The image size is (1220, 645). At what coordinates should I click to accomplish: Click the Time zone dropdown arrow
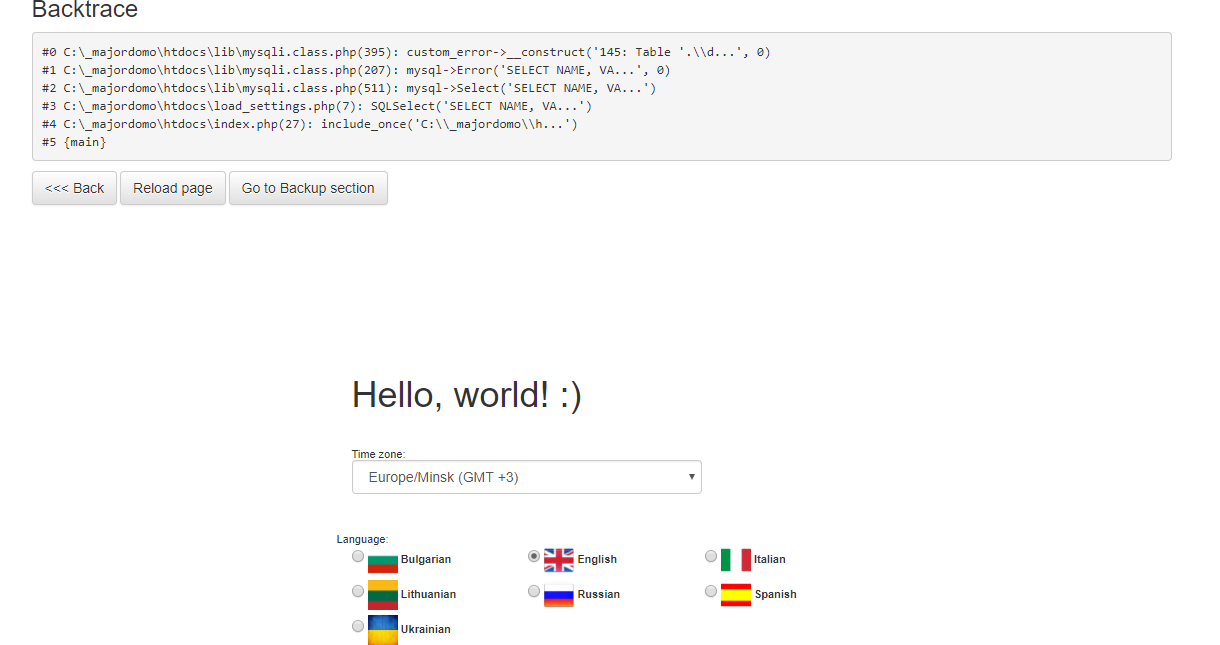(691, 477)
